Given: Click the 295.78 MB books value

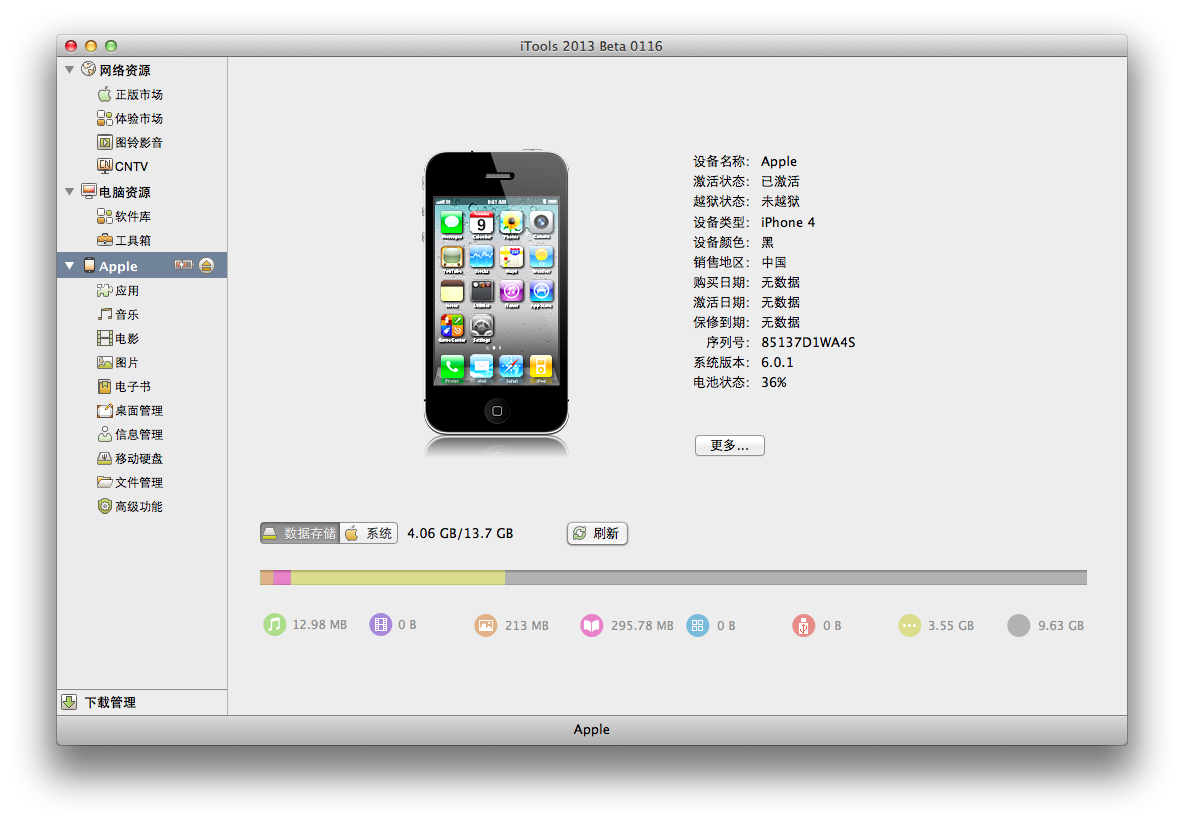Looking at the screenshot, I should (x=642, y=625).
